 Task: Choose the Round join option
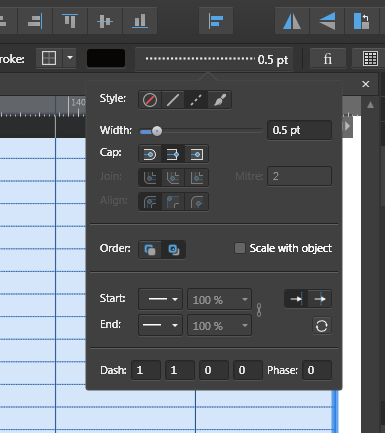(150, 178)
